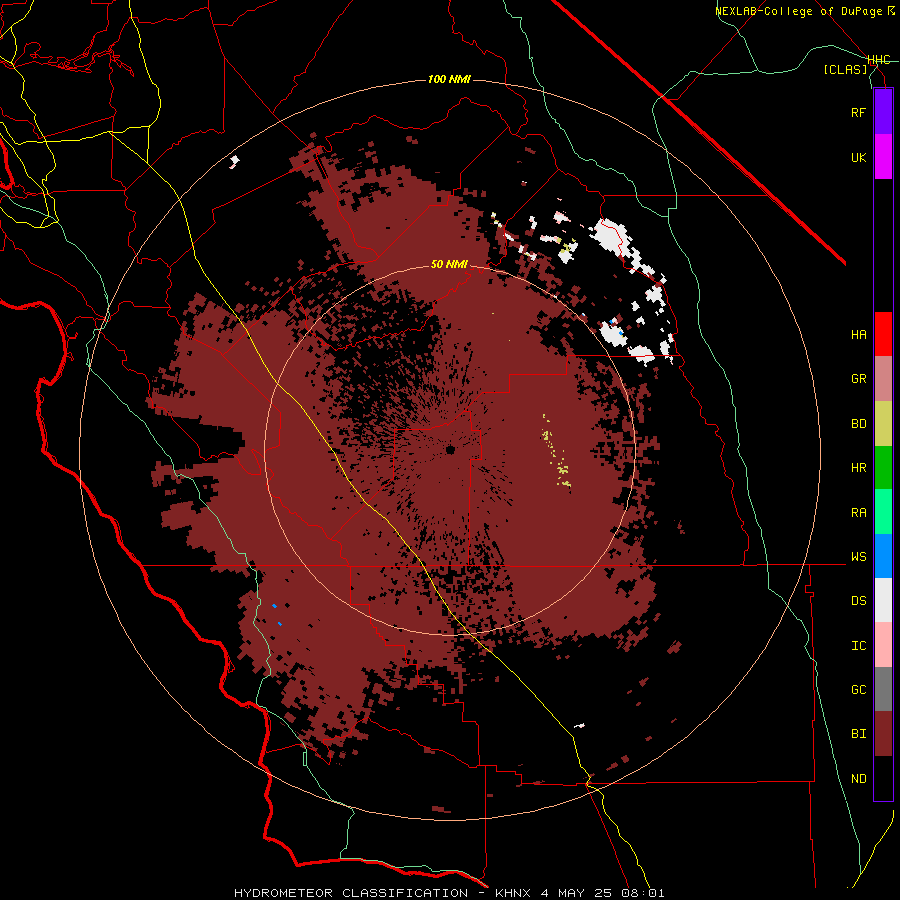
Task: Pick the HR green legend swatch
Action: [x=883, y=468]
